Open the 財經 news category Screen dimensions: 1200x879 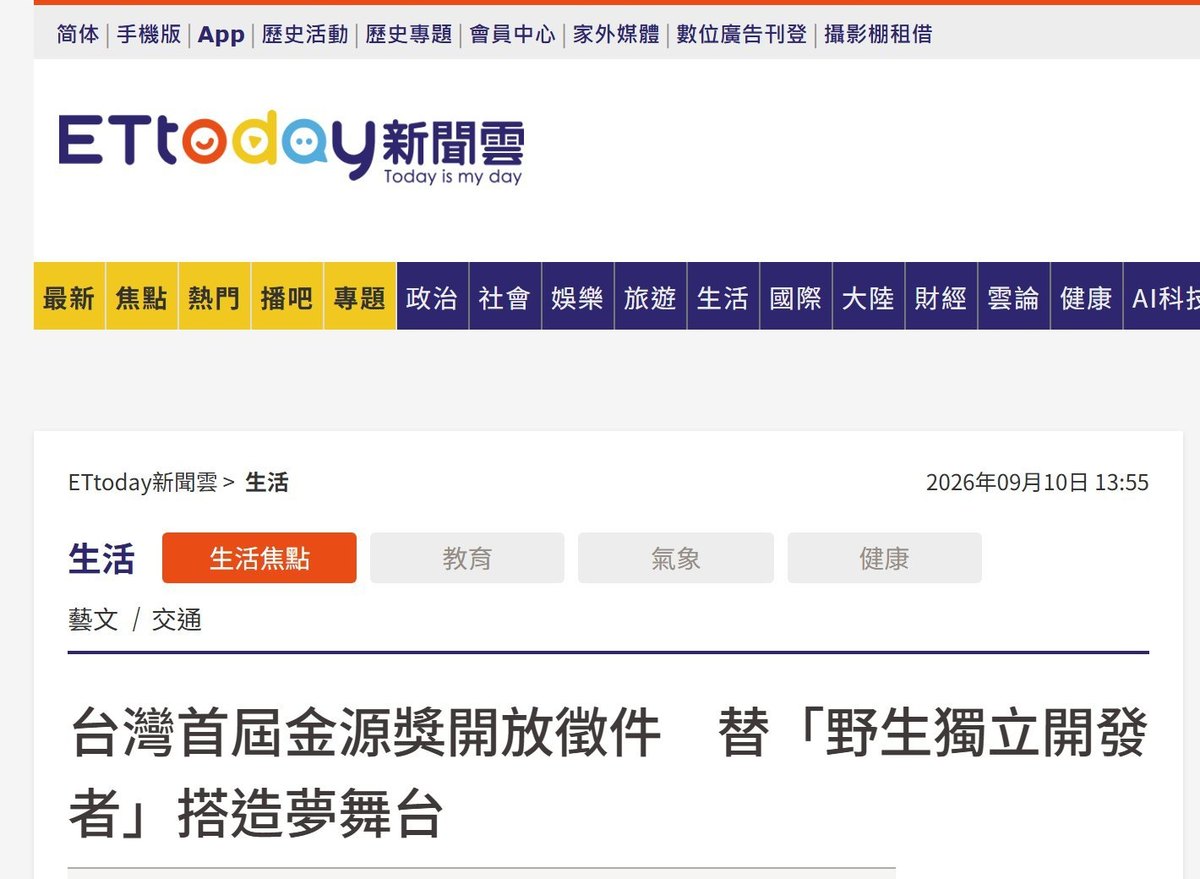coord(941,297)
